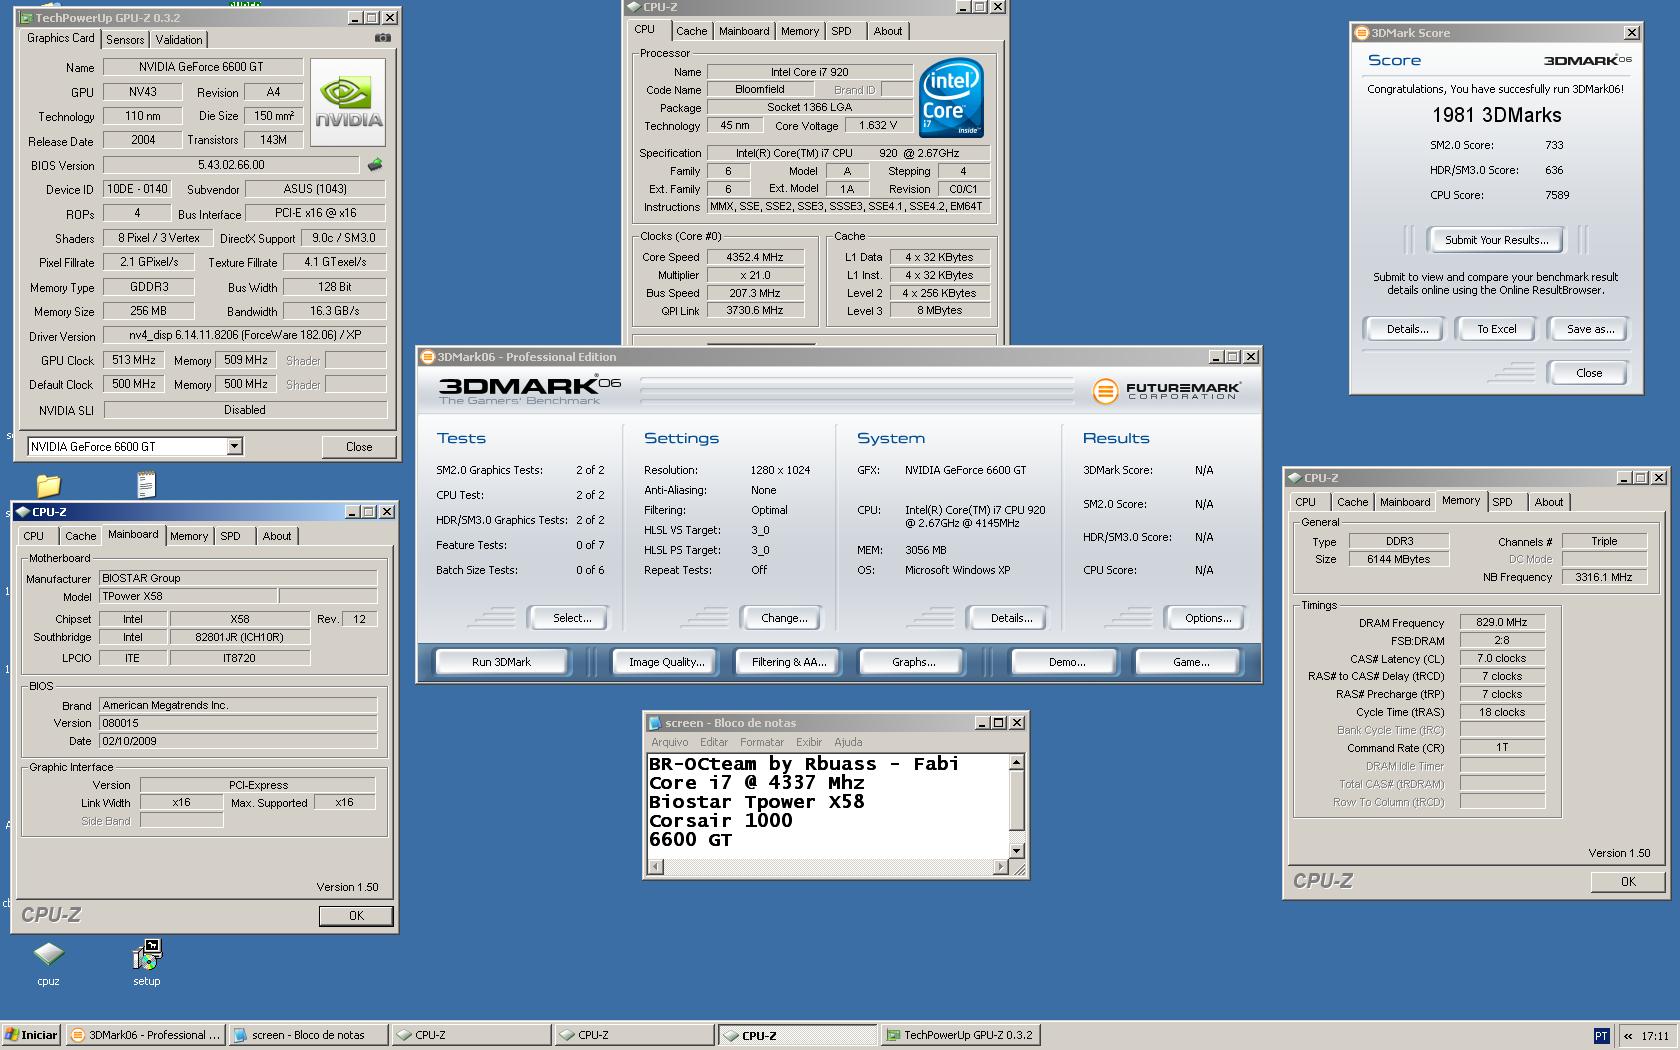Open Arquivo menu in Notepad
The height and width of the screenshot is (1050, 1680).
click(669, 742)
